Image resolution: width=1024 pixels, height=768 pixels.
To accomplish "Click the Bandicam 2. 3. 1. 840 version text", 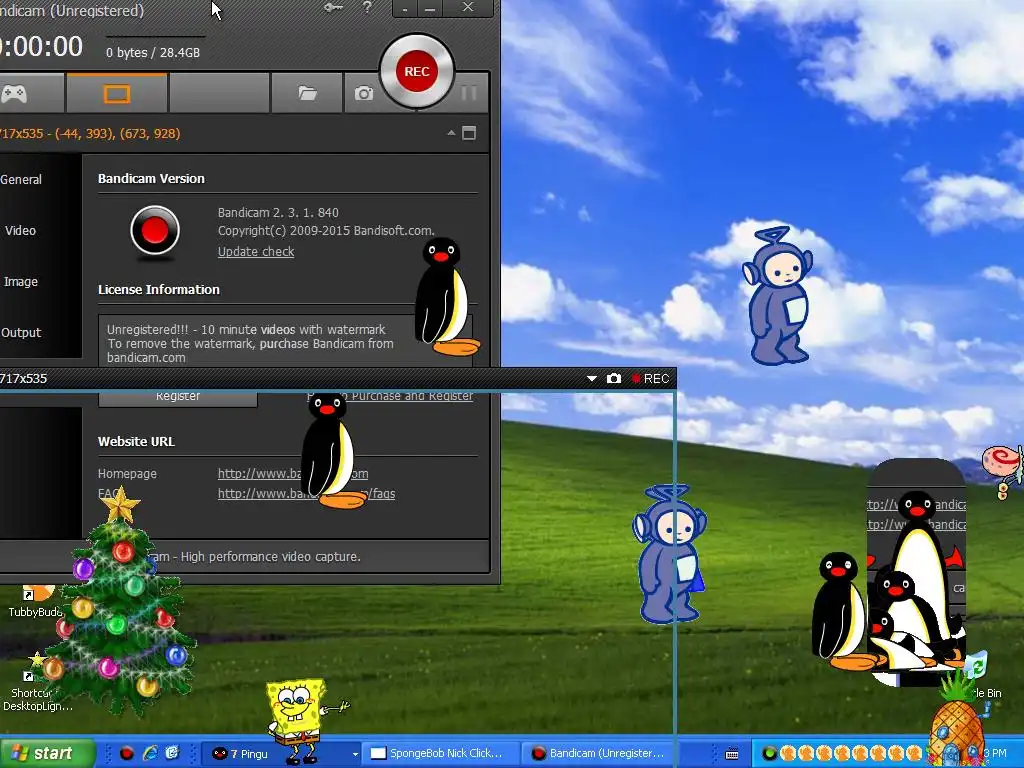I will 278,212.
